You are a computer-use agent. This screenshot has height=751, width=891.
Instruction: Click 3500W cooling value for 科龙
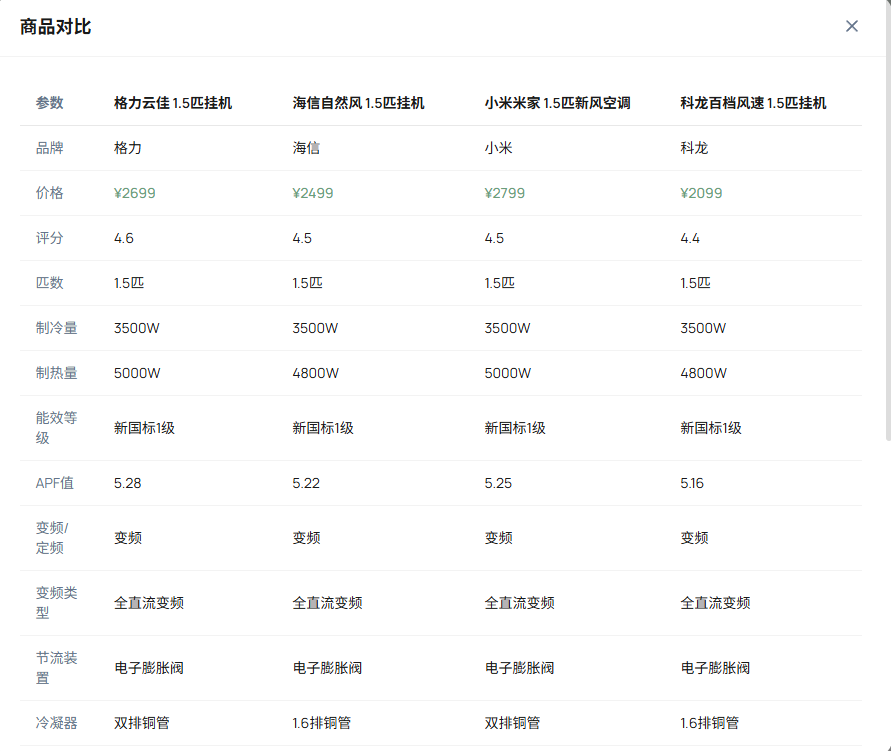click(703, 328)
